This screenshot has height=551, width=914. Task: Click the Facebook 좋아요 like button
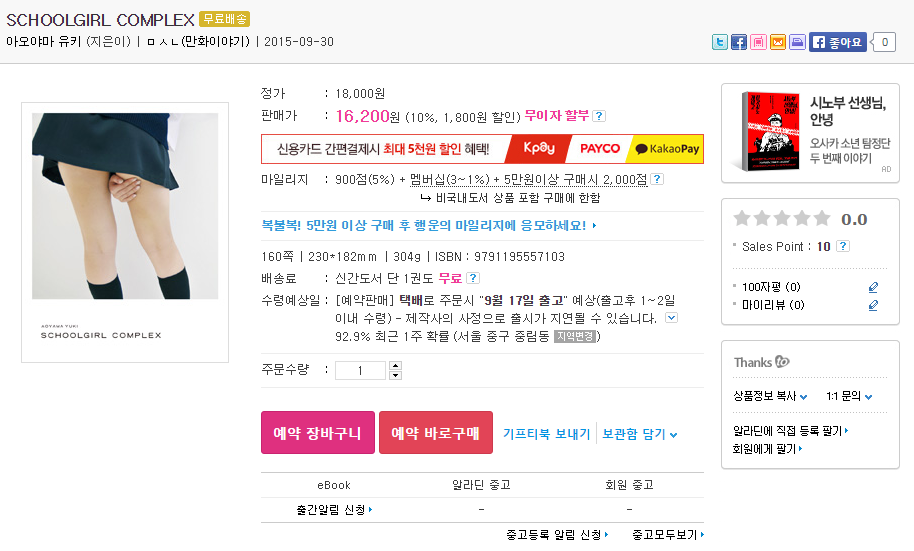click(837, 42)
